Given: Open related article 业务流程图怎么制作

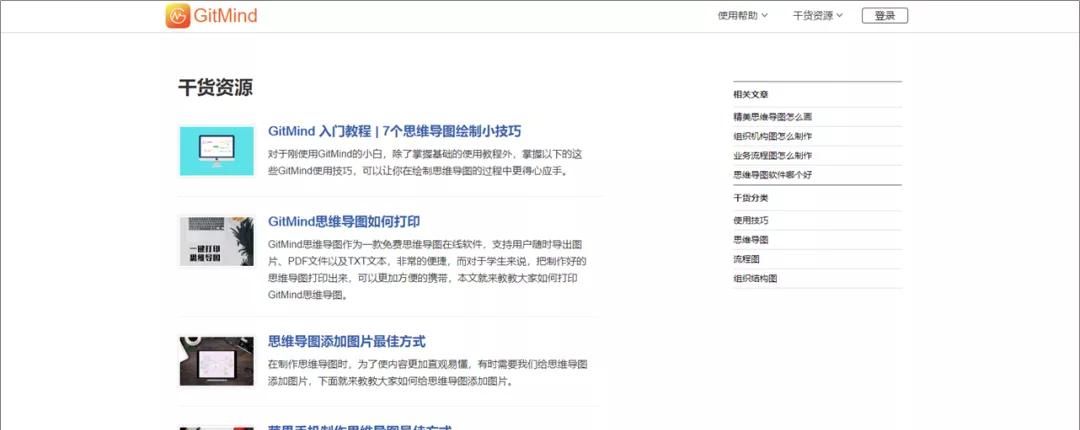Looking at the screenshot, I should click(773, 156).
